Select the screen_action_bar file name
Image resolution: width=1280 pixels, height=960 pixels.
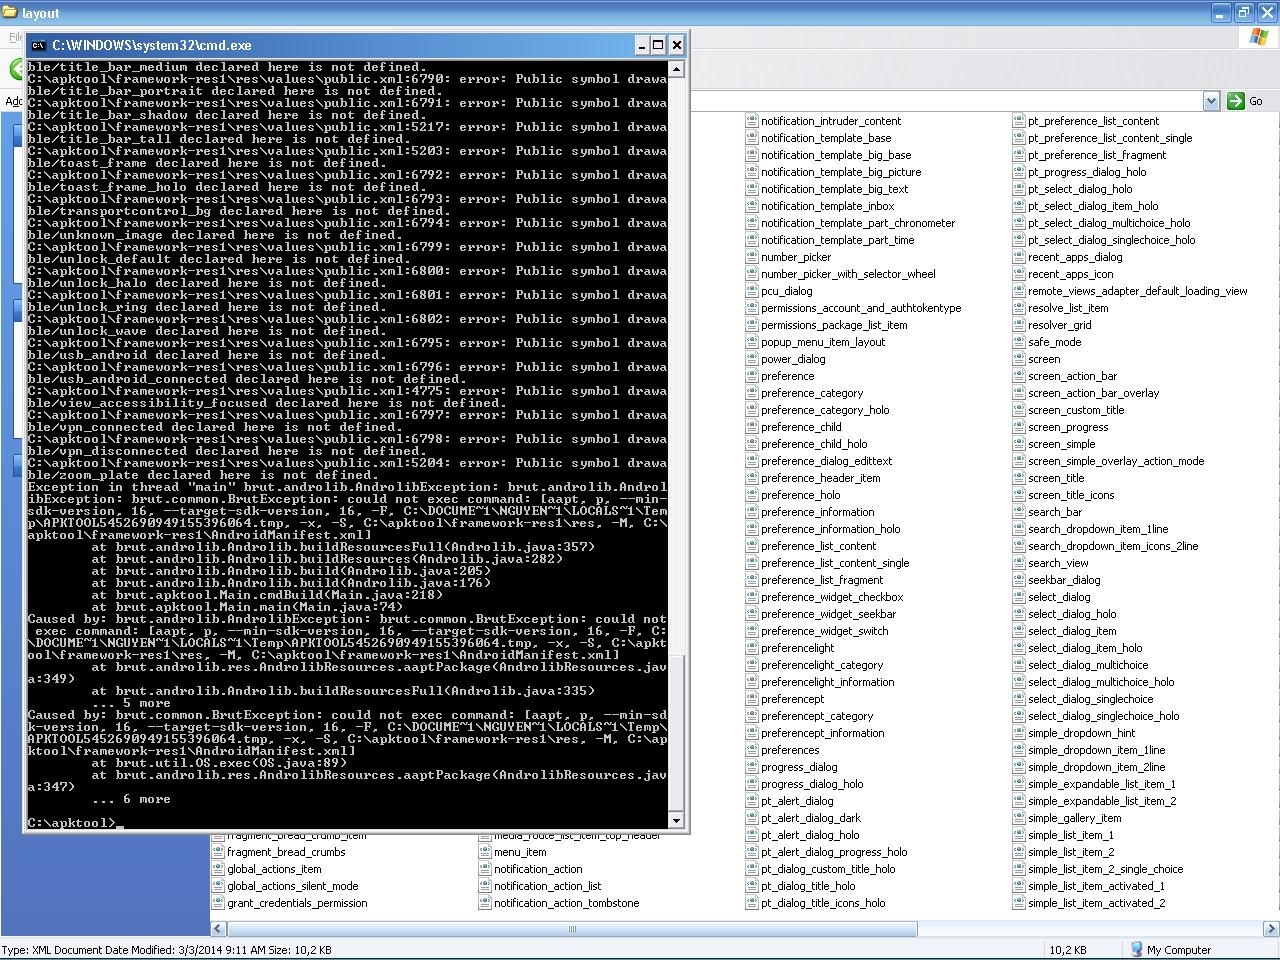click(1072, 376)
